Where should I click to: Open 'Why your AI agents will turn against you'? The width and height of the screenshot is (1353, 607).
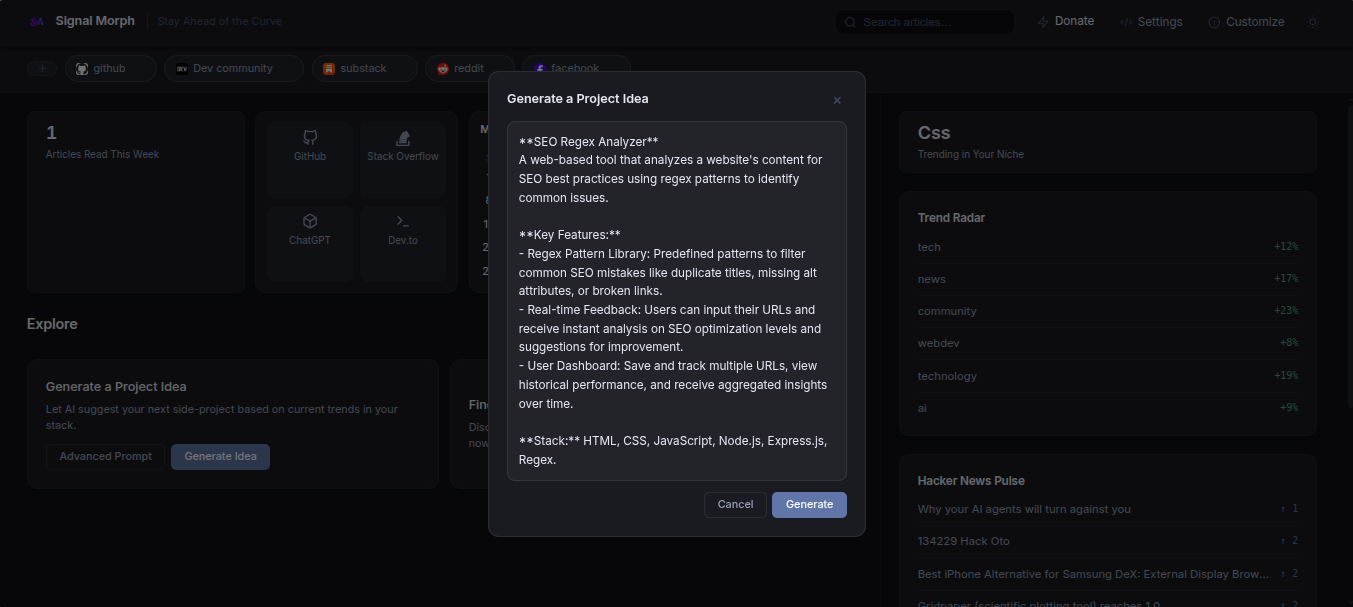click(1024, 509)
